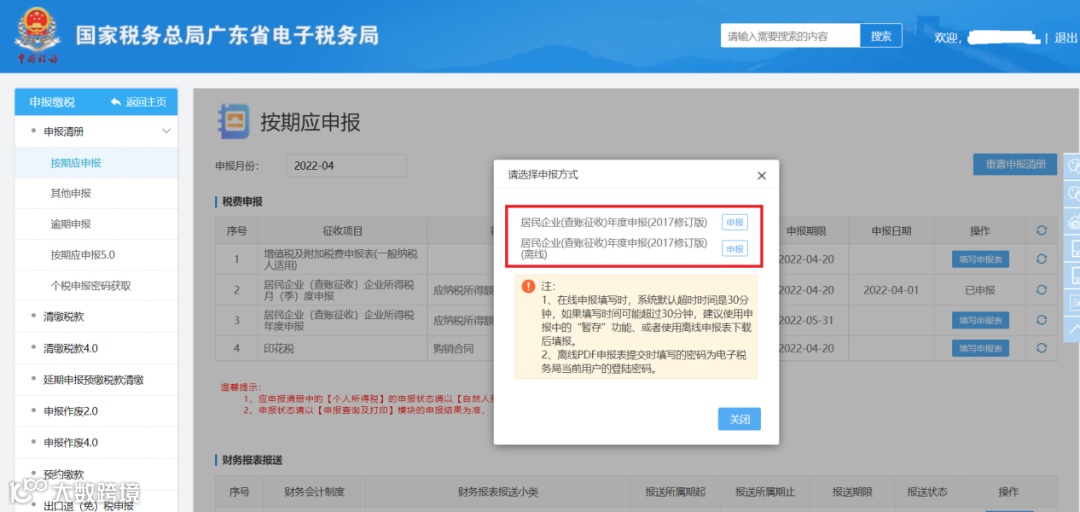The image size is (1080, 512).
Task: Click the 2022-04-01 申报日期 cell
Action: 891,290
